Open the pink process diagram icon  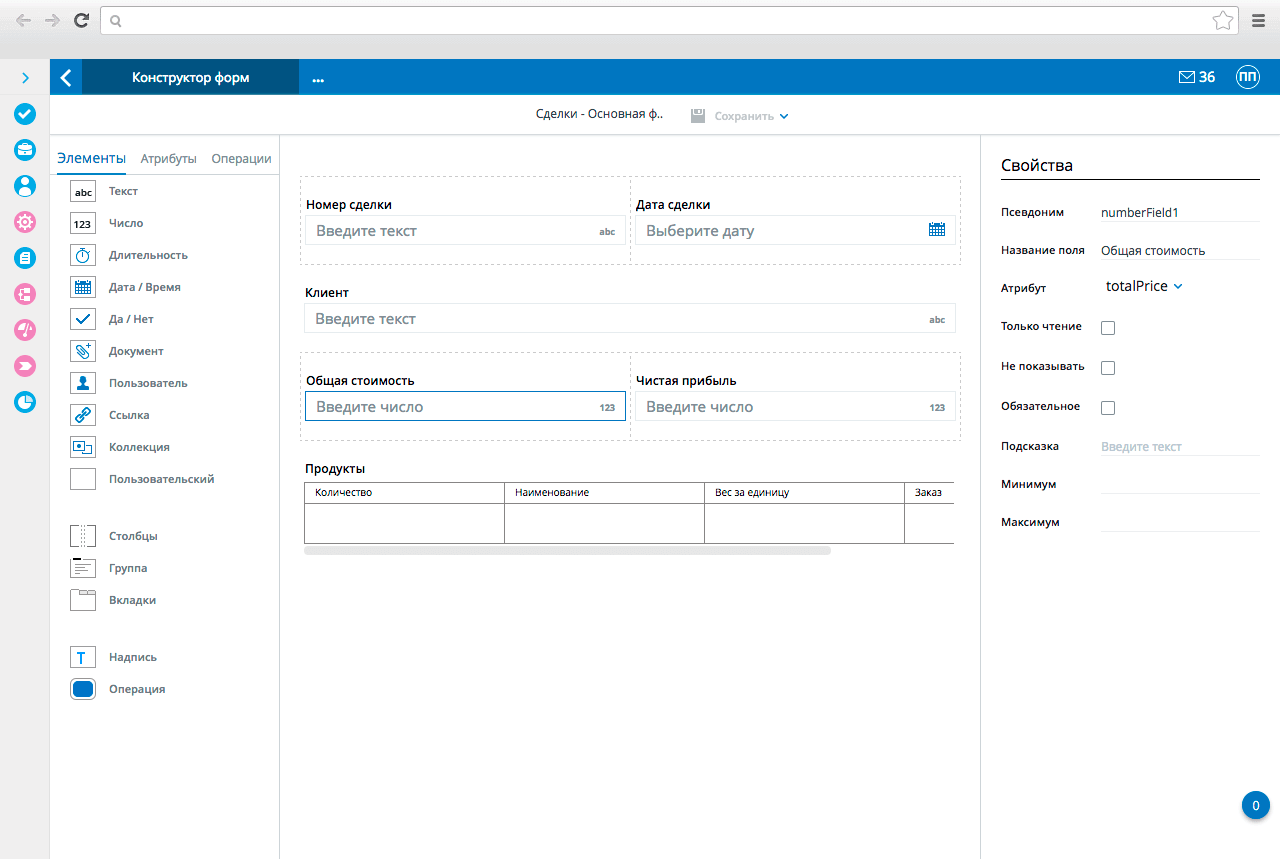[x=25, y=294]
